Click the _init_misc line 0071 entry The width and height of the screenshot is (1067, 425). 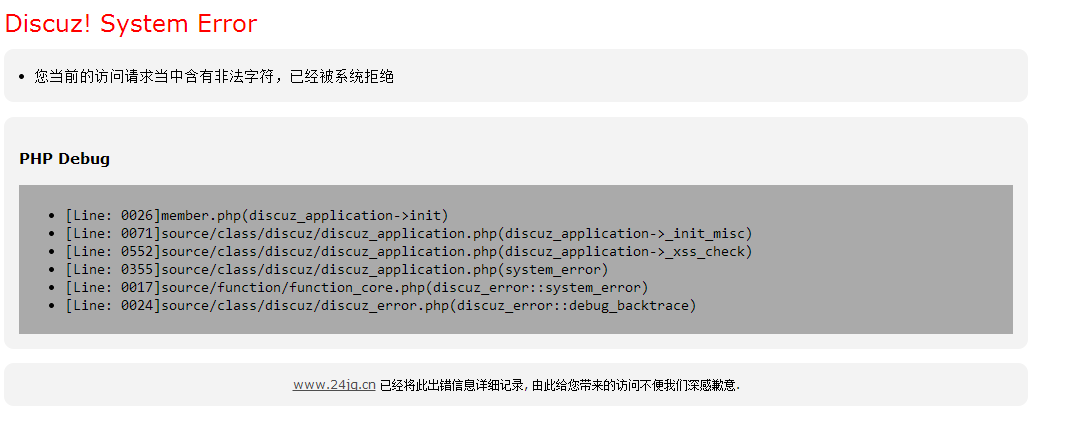coord(409,233)
